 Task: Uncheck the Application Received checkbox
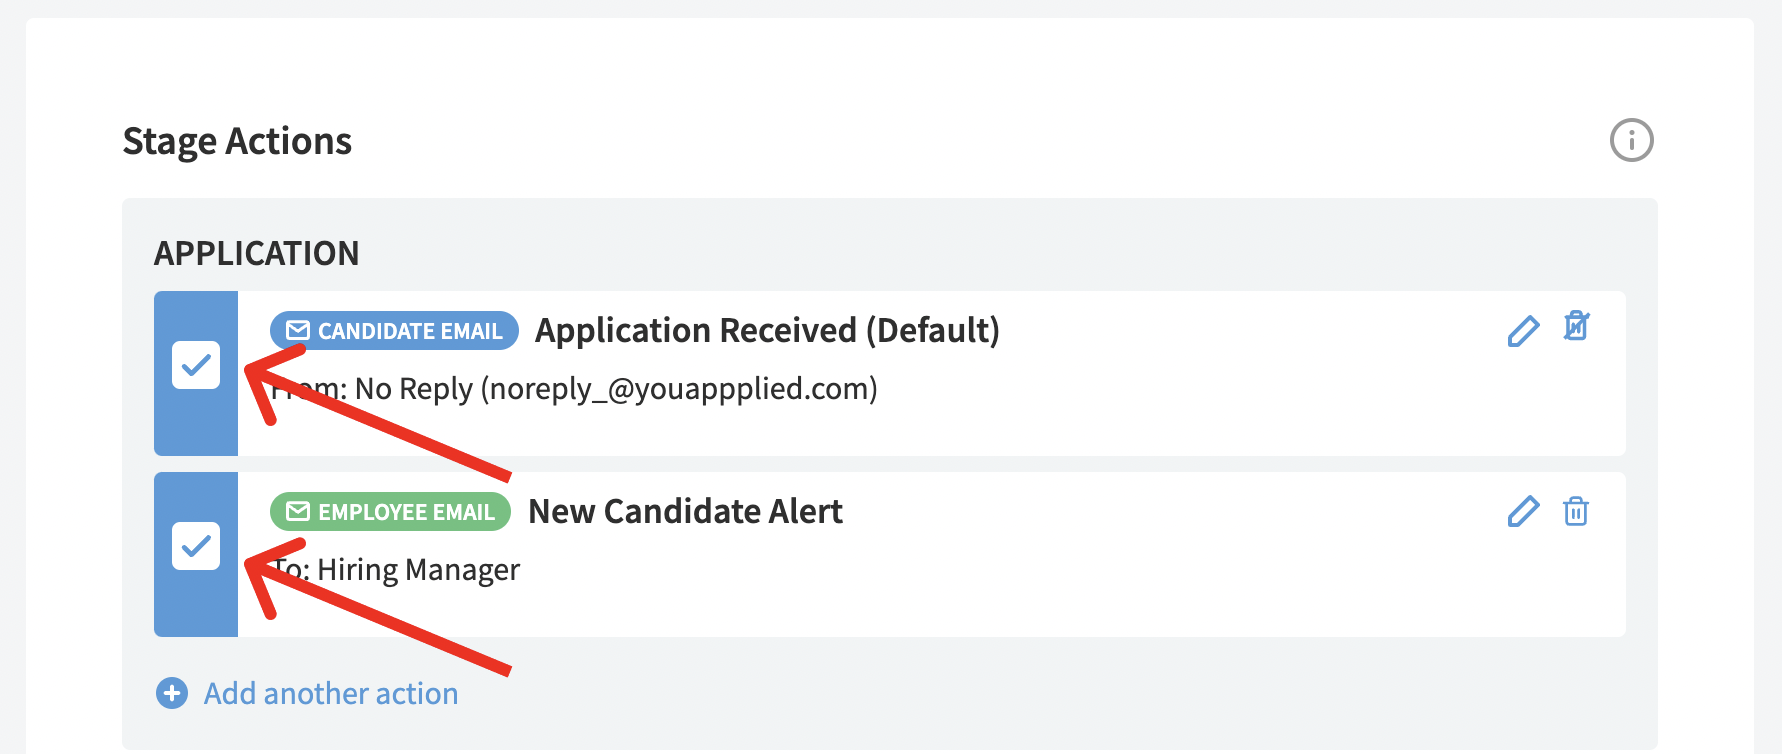(196, 365)
